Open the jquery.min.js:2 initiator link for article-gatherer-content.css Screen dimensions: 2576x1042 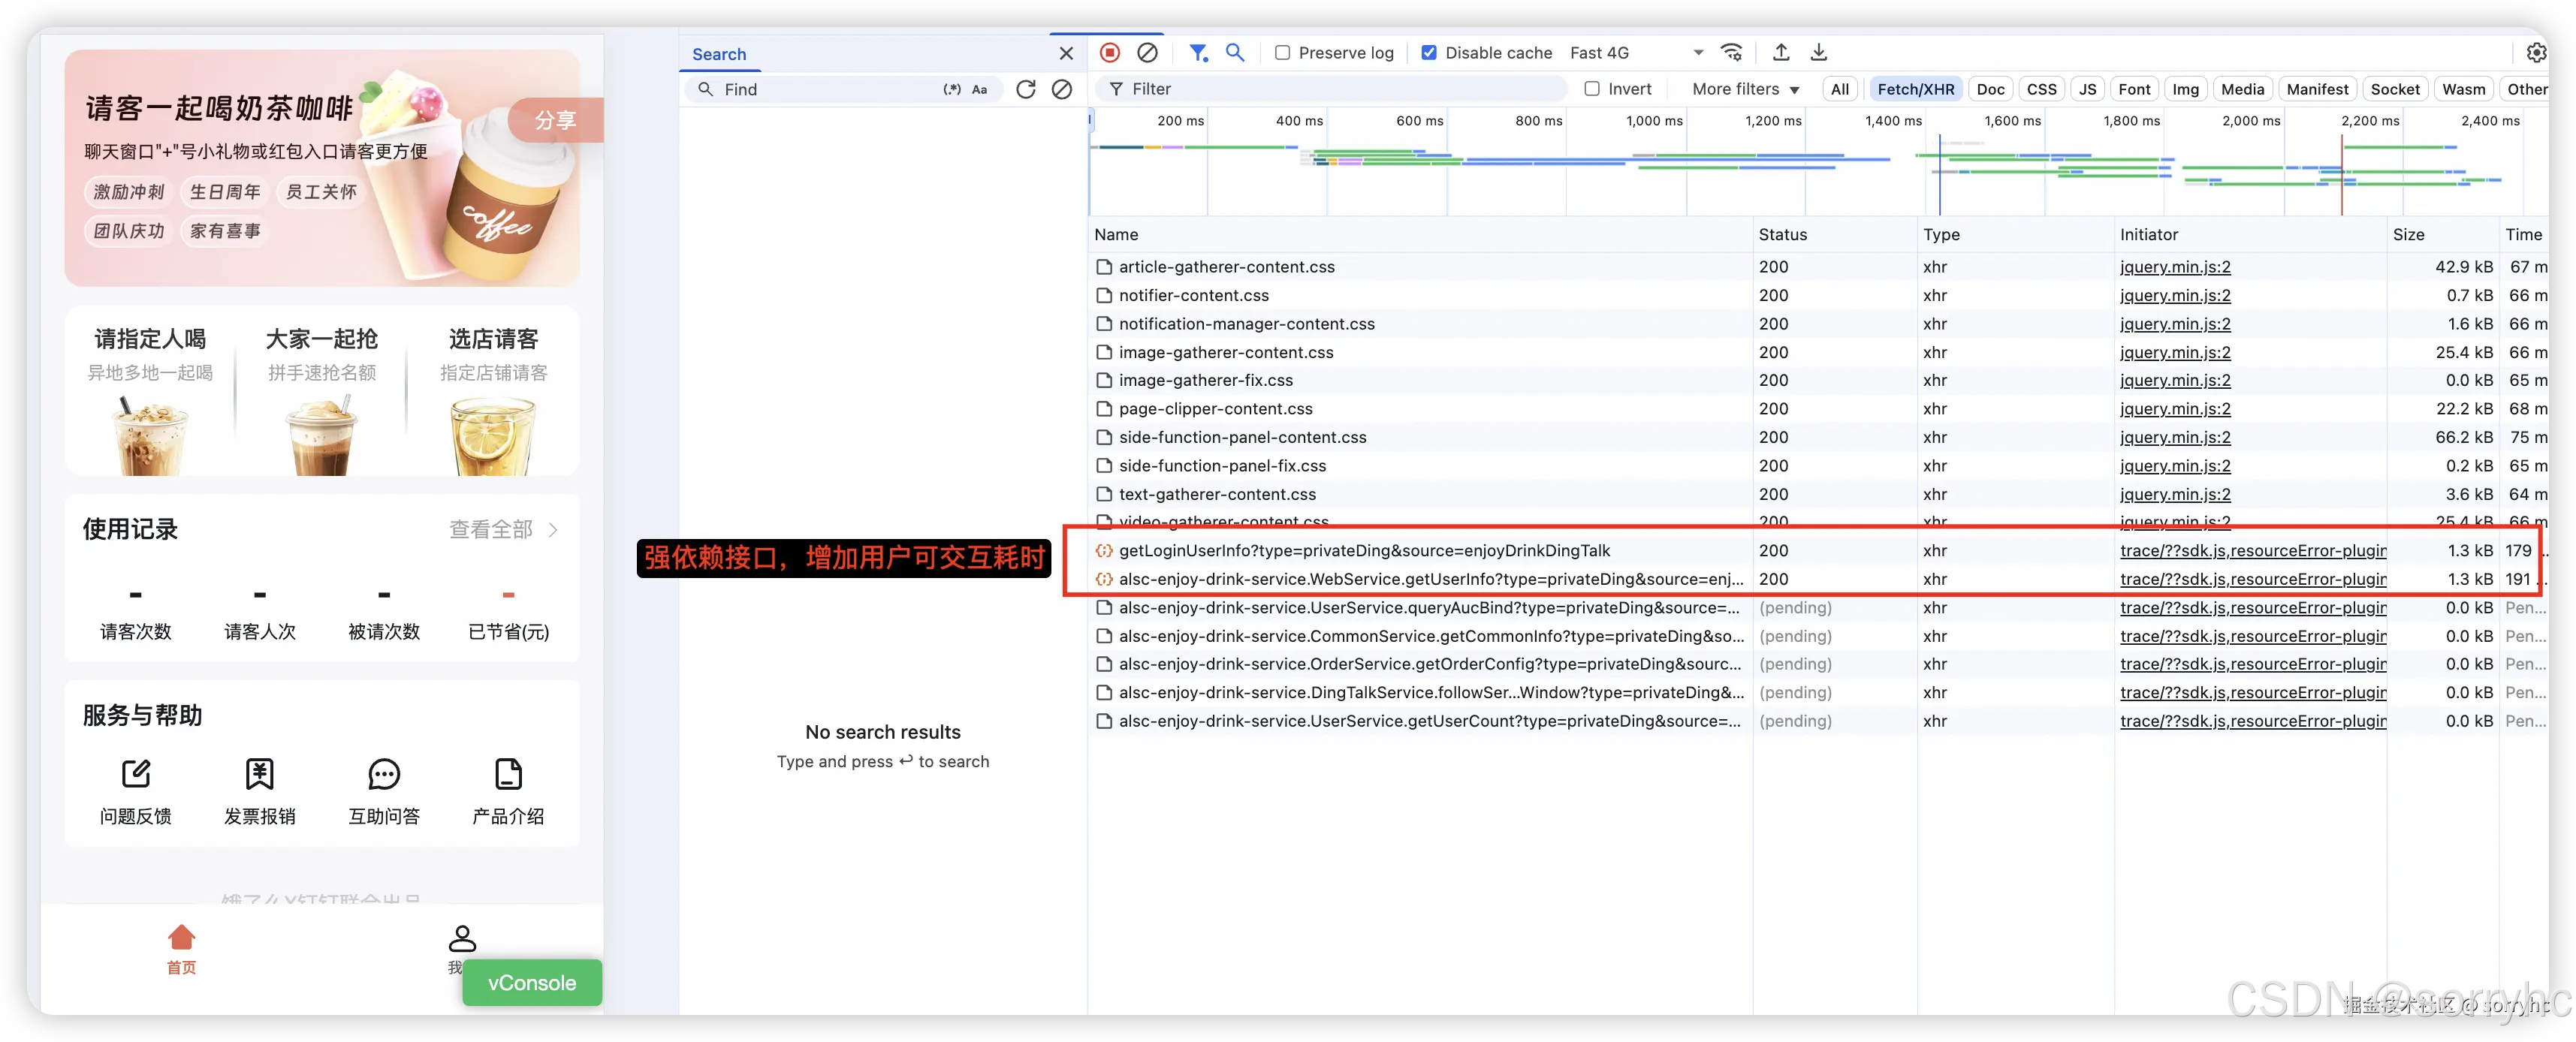(2174, 267)
